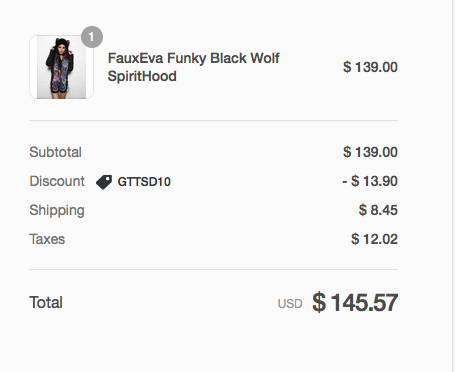
Task: Click the discount amount - $ 13.90
Action: pyautogui.click(x=370, y=181)
